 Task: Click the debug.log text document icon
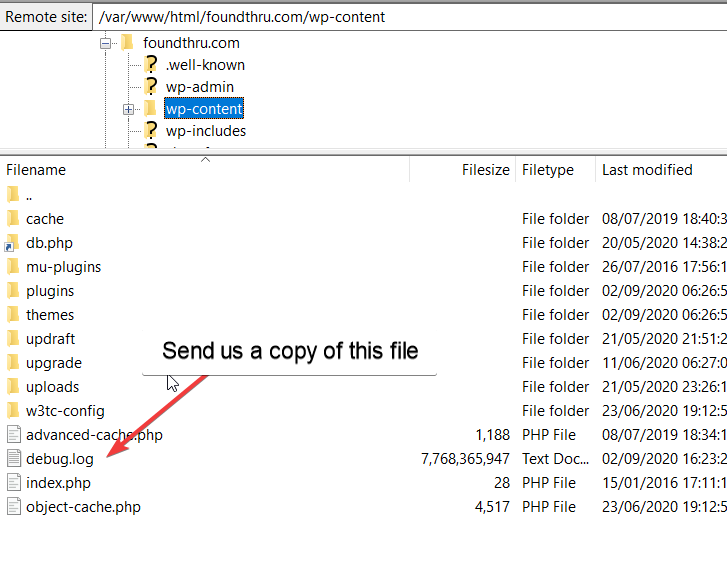(x=14, y=459)
